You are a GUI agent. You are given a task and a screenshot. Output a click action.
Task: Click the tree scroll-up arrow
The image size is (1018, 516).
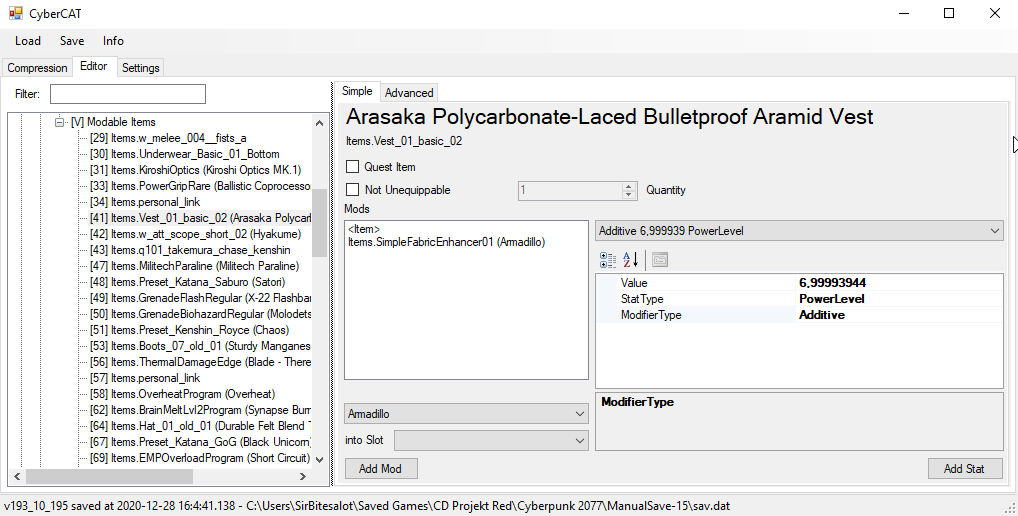(x=319, y=122)
